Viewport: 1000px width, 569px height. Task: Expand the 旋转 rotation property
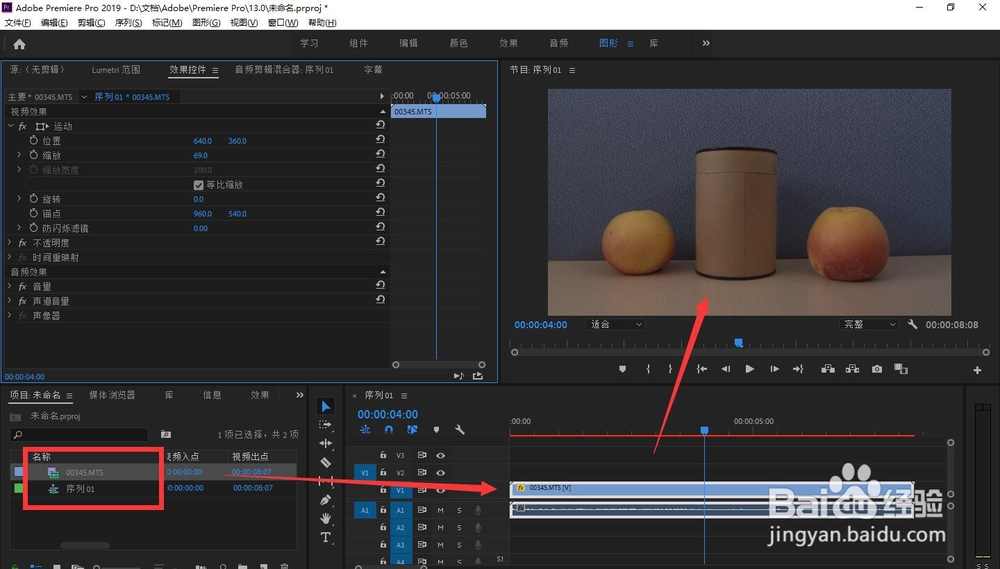click(x=18, y=199)
